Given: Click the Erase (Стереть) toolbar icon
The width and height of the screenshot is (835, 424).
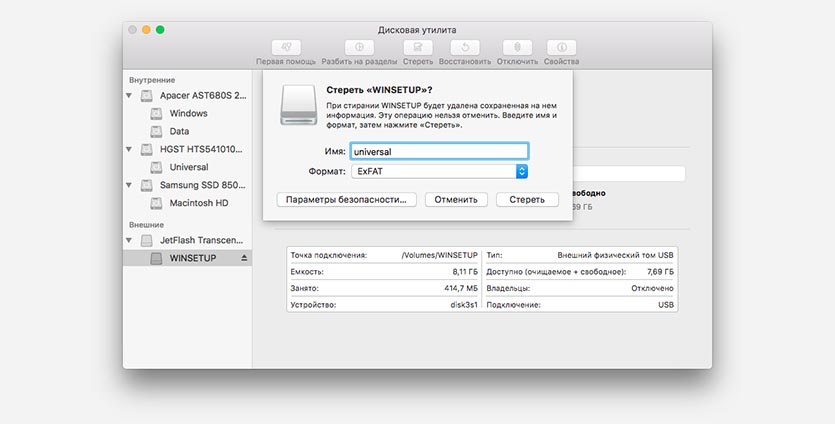Looking at the screenshot, I should coord(418,47).
